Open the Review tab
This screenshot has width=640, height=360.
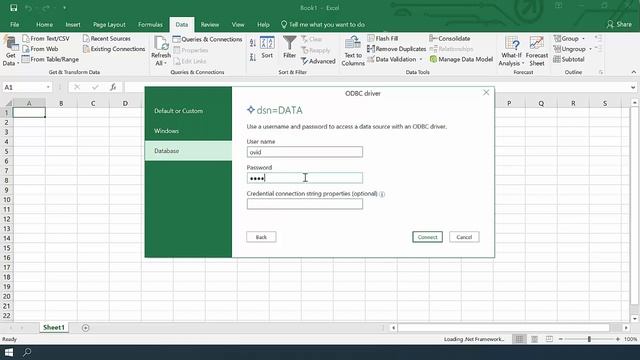click(x=209, y=24)
